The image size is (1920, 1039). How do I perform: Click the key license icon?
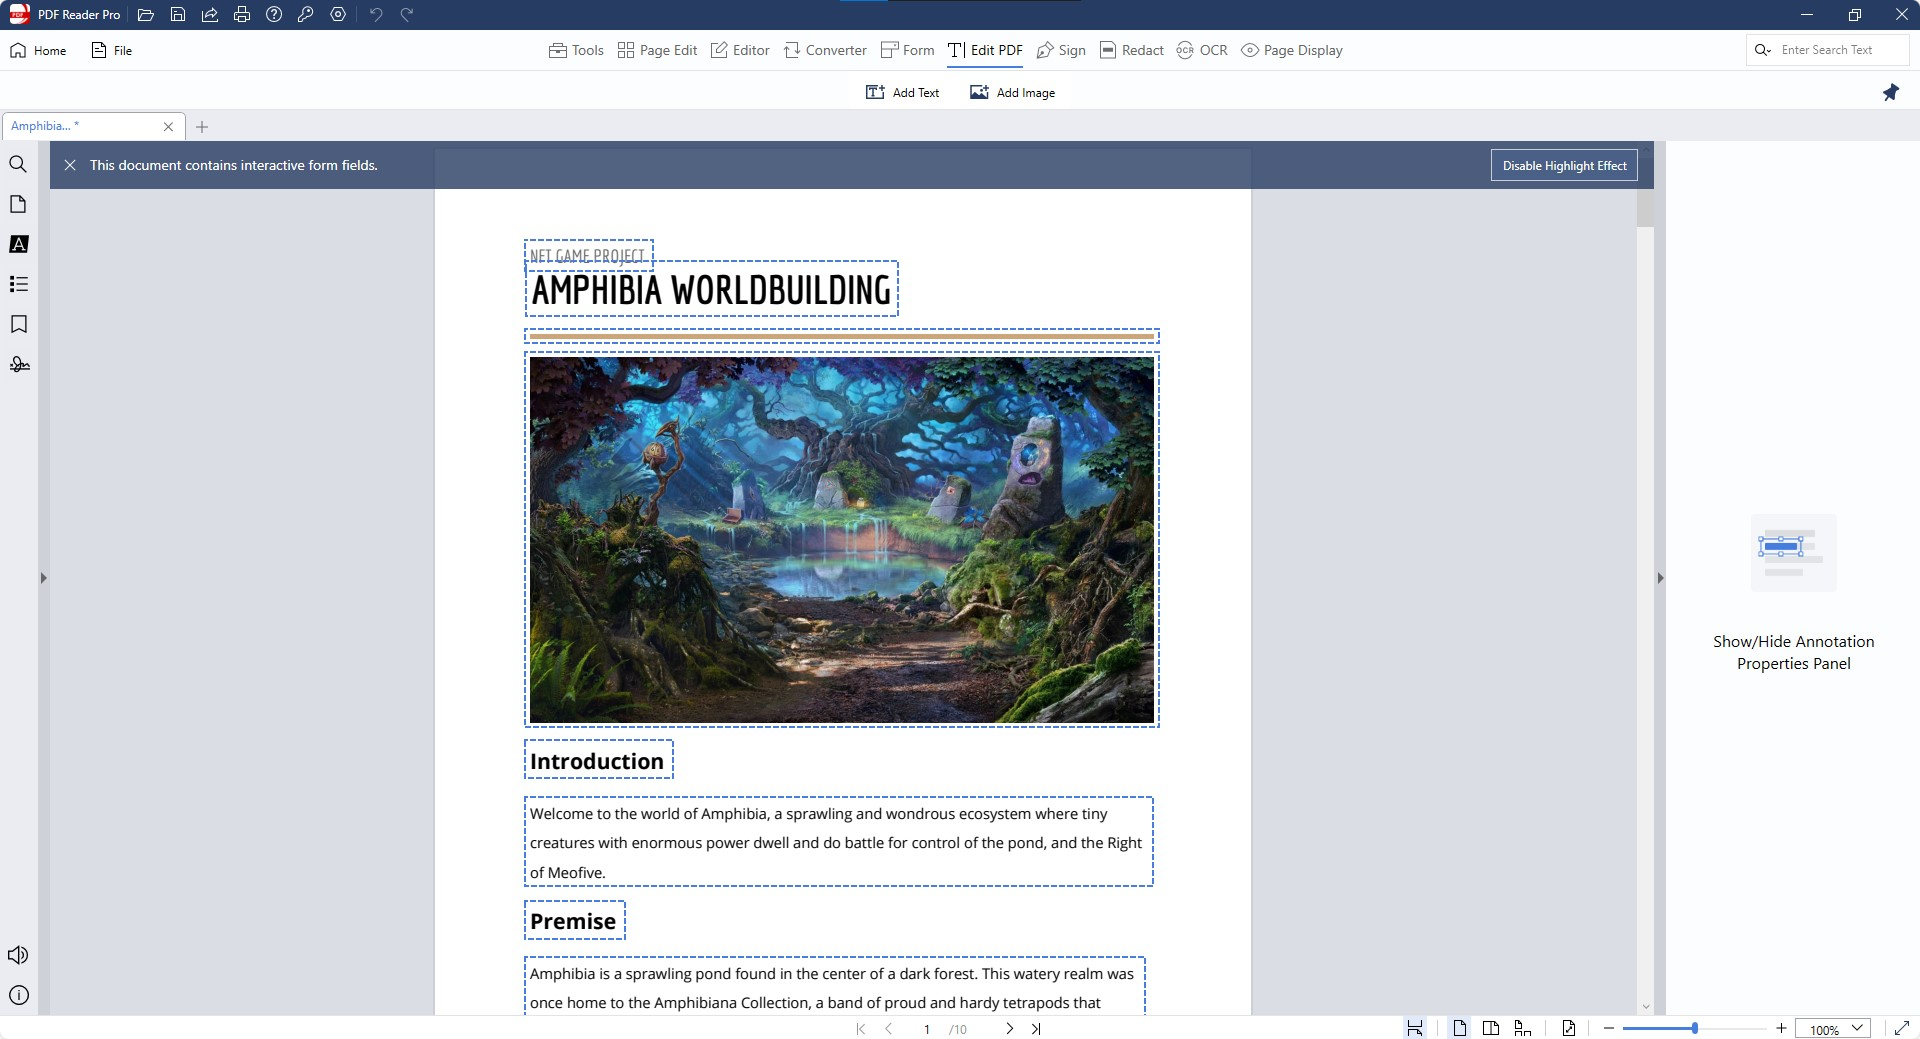306,15
